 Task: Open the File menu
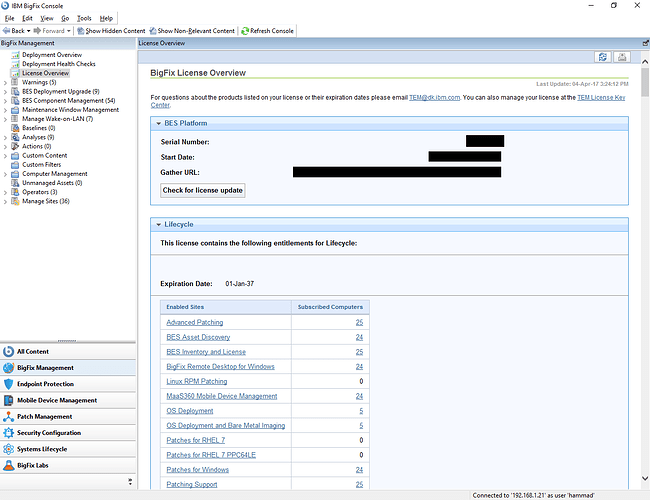click(x=9, y=18)
